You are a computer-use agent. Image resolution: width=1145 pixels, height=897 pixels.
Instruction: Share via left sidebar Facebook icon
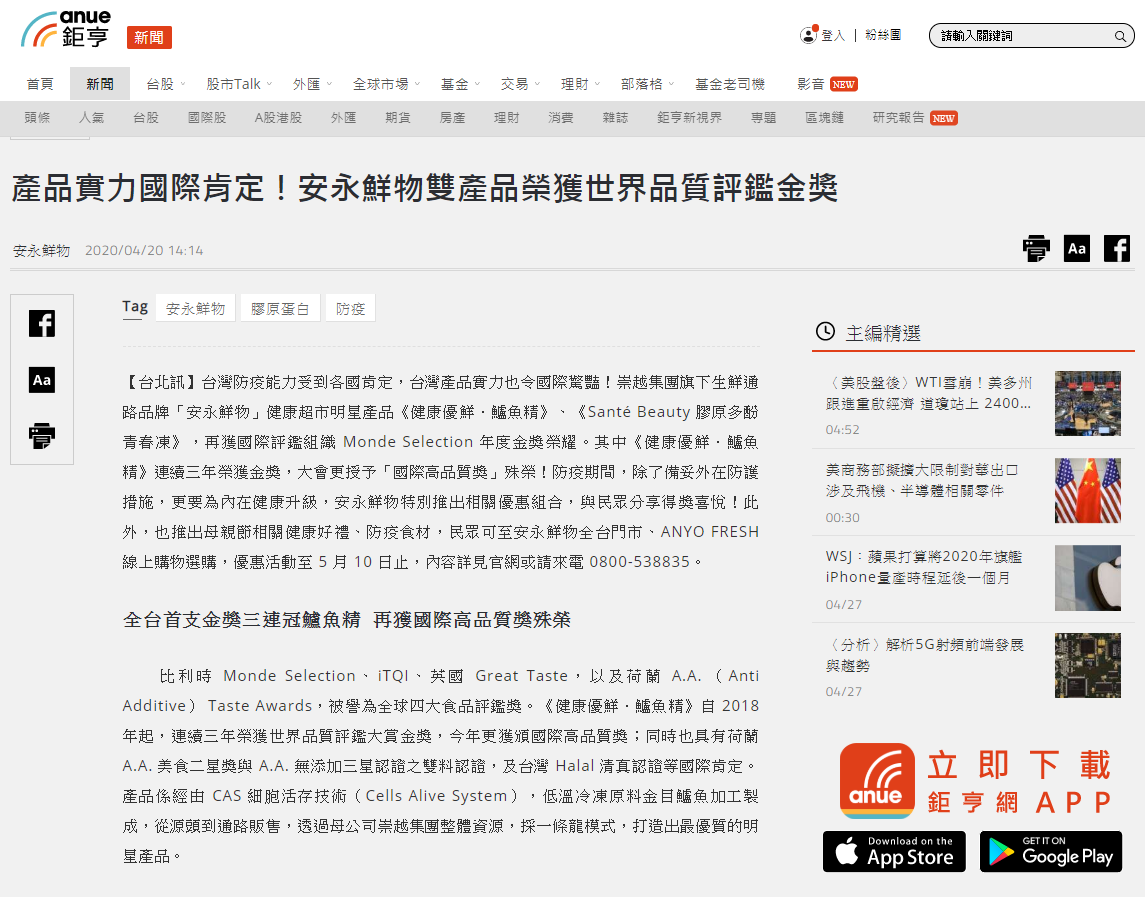tap(42, 324)
